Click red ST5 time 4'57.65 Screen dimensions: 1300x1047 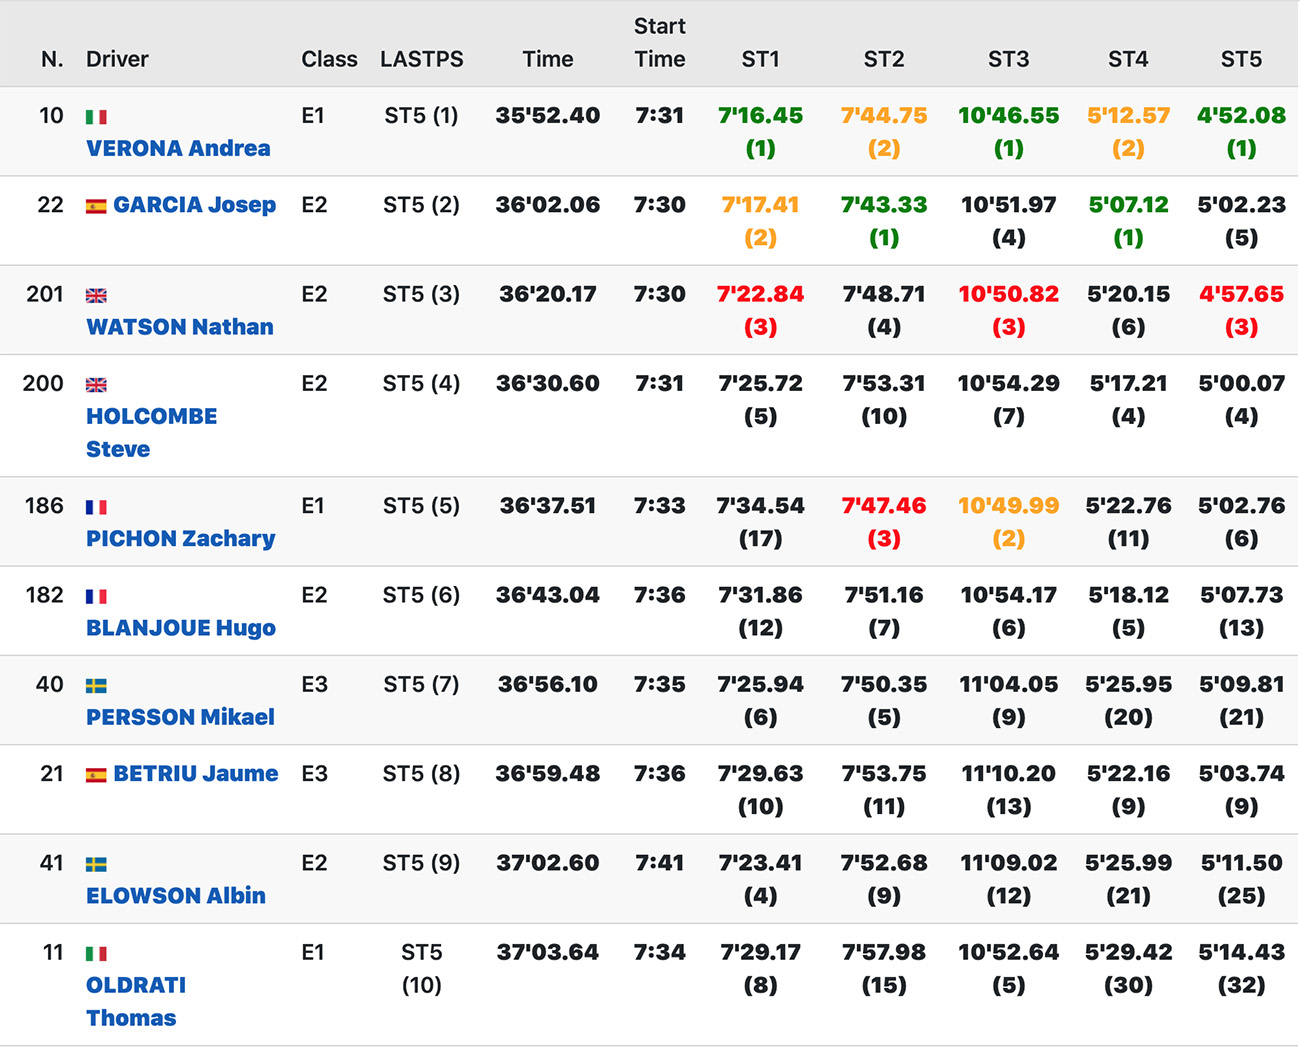pyautogui.click(x=1241, y=294)
